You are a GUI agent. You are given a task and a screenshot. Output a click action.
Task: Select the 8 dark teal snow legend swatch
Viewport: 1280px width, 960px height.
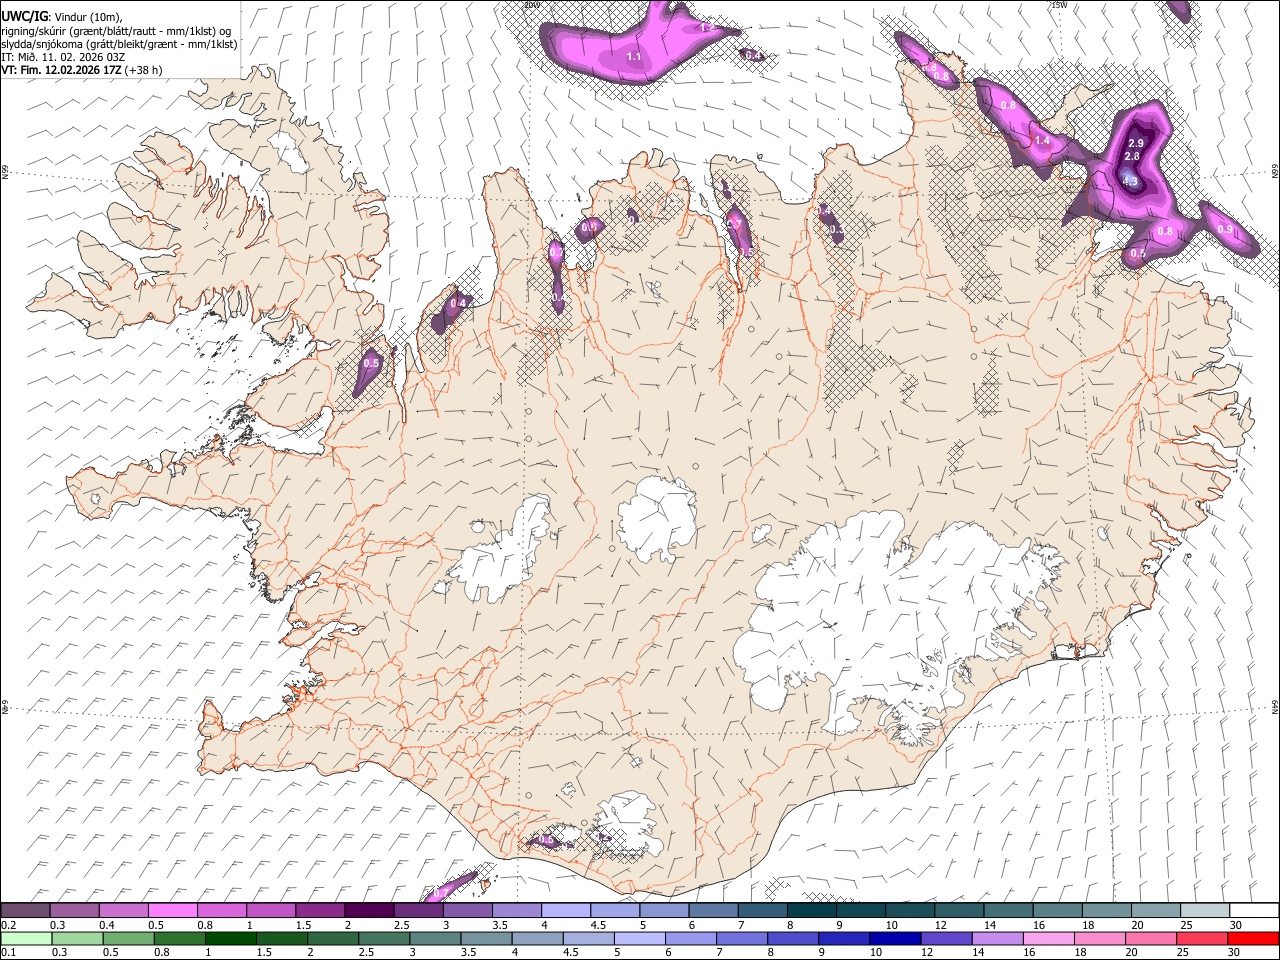810,911
